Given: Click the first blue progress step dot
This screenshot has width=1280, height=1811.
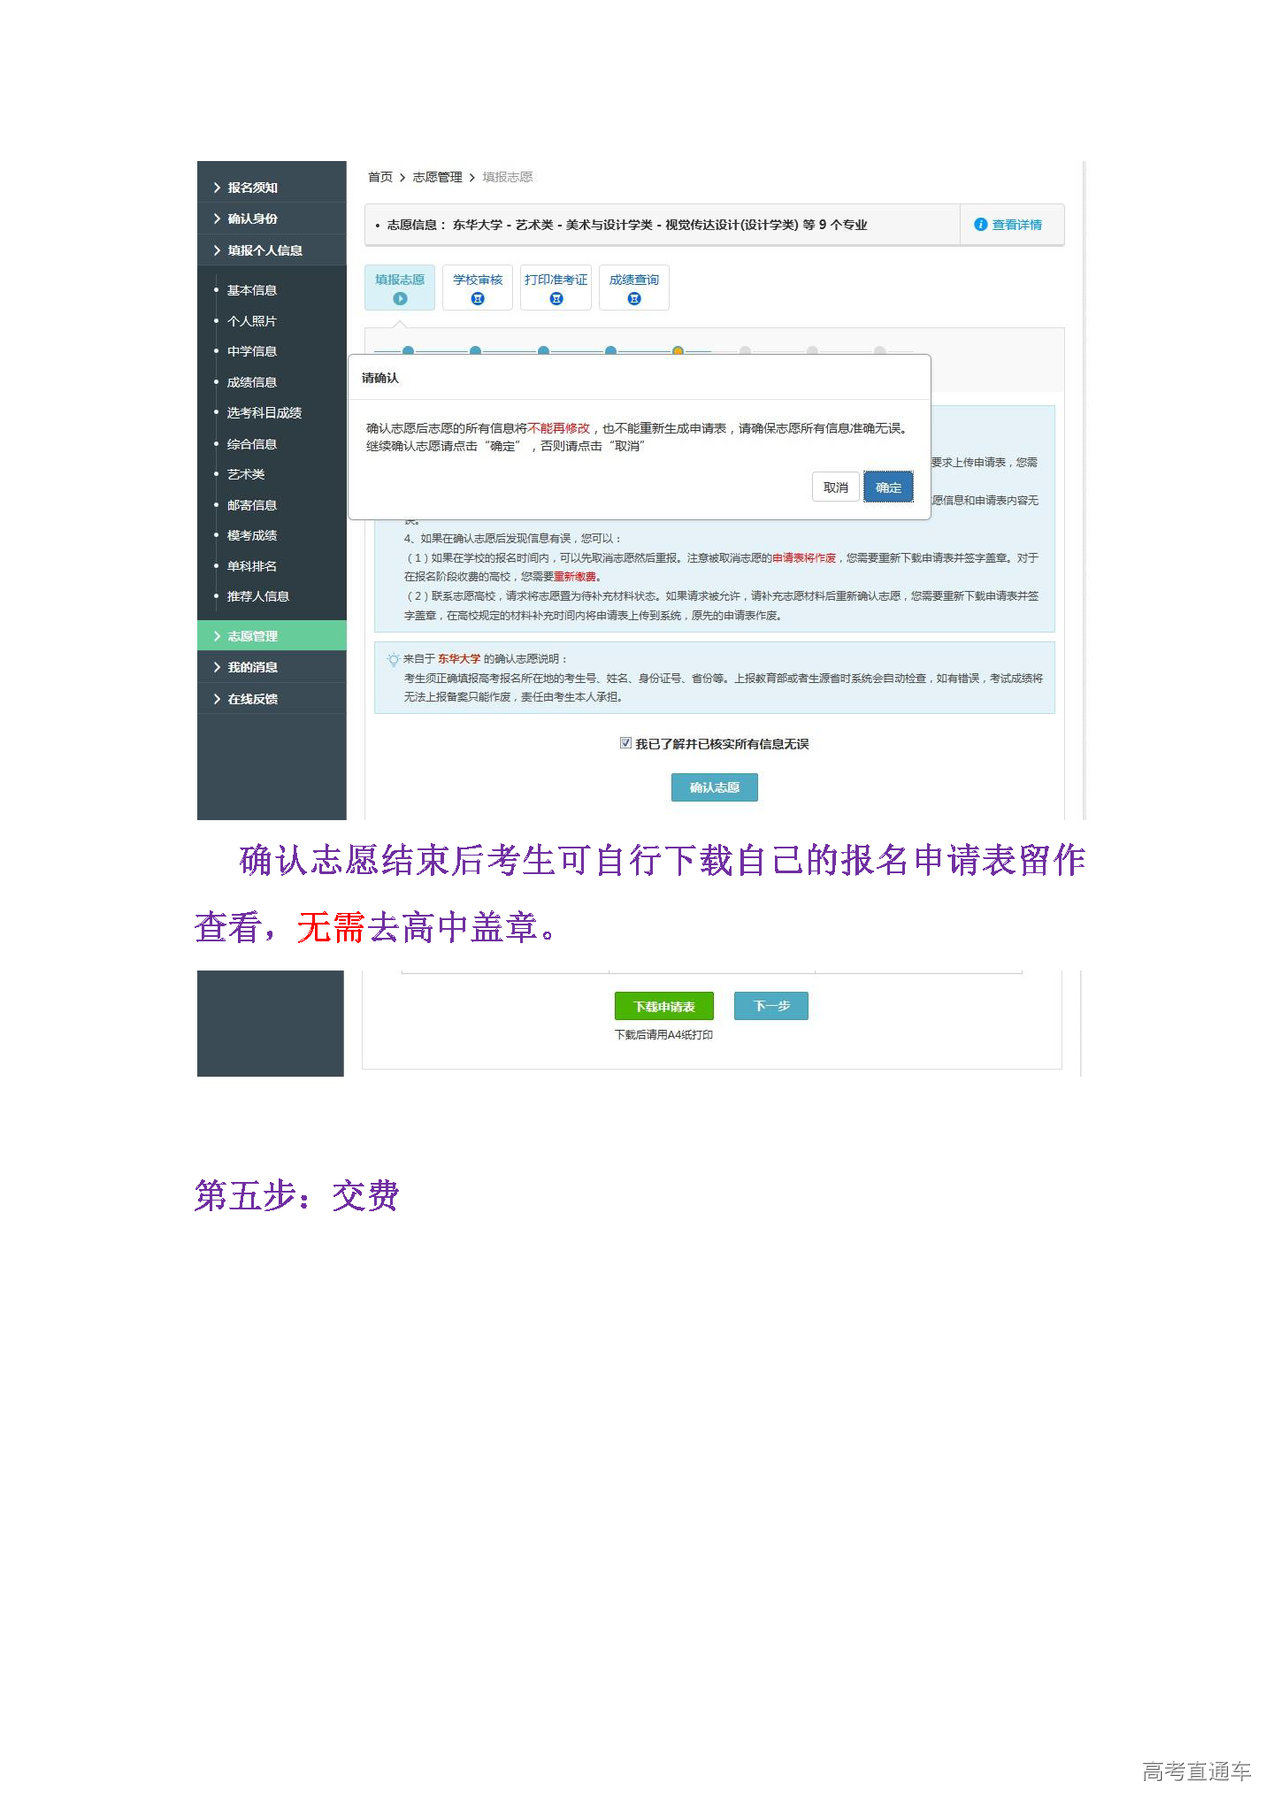Looking at the screenshot, I should 408,351.
